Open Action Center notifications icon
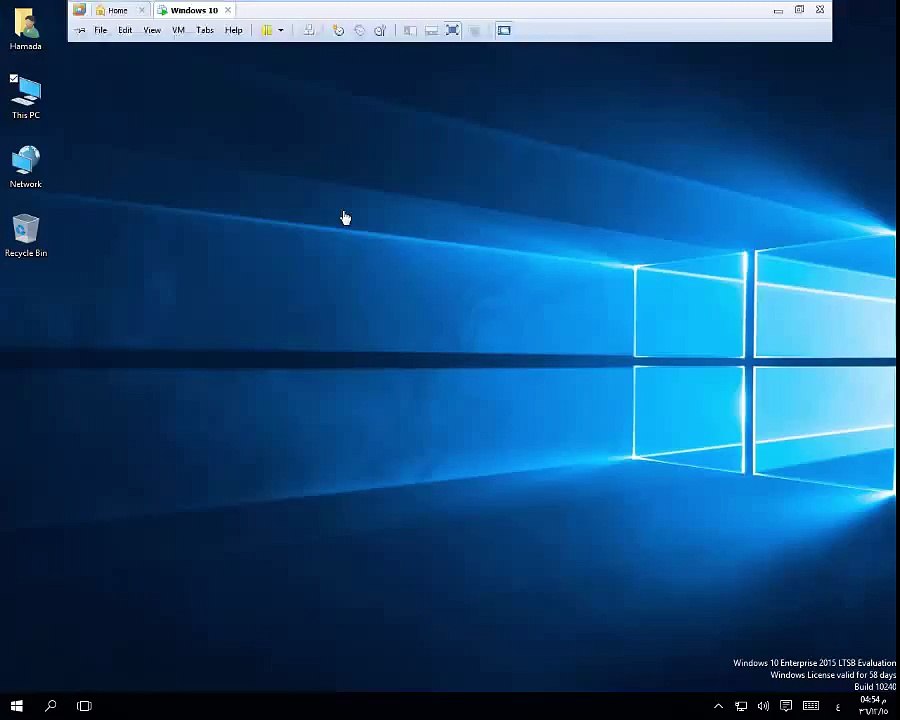Image resolution: width=900 pixels, height=720 pixels. pyautogui.click(x=786, y=706)
